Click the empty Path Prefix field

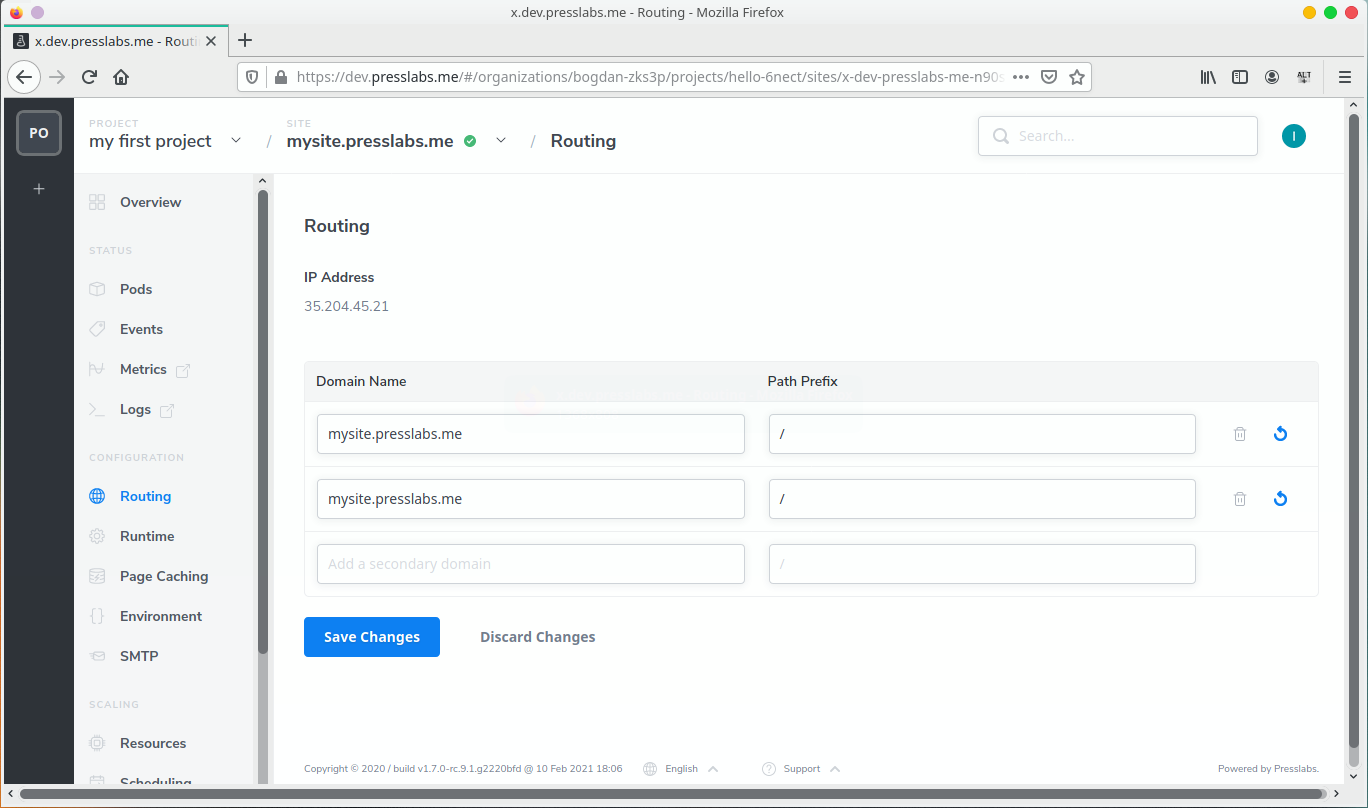tap(982, 564)
